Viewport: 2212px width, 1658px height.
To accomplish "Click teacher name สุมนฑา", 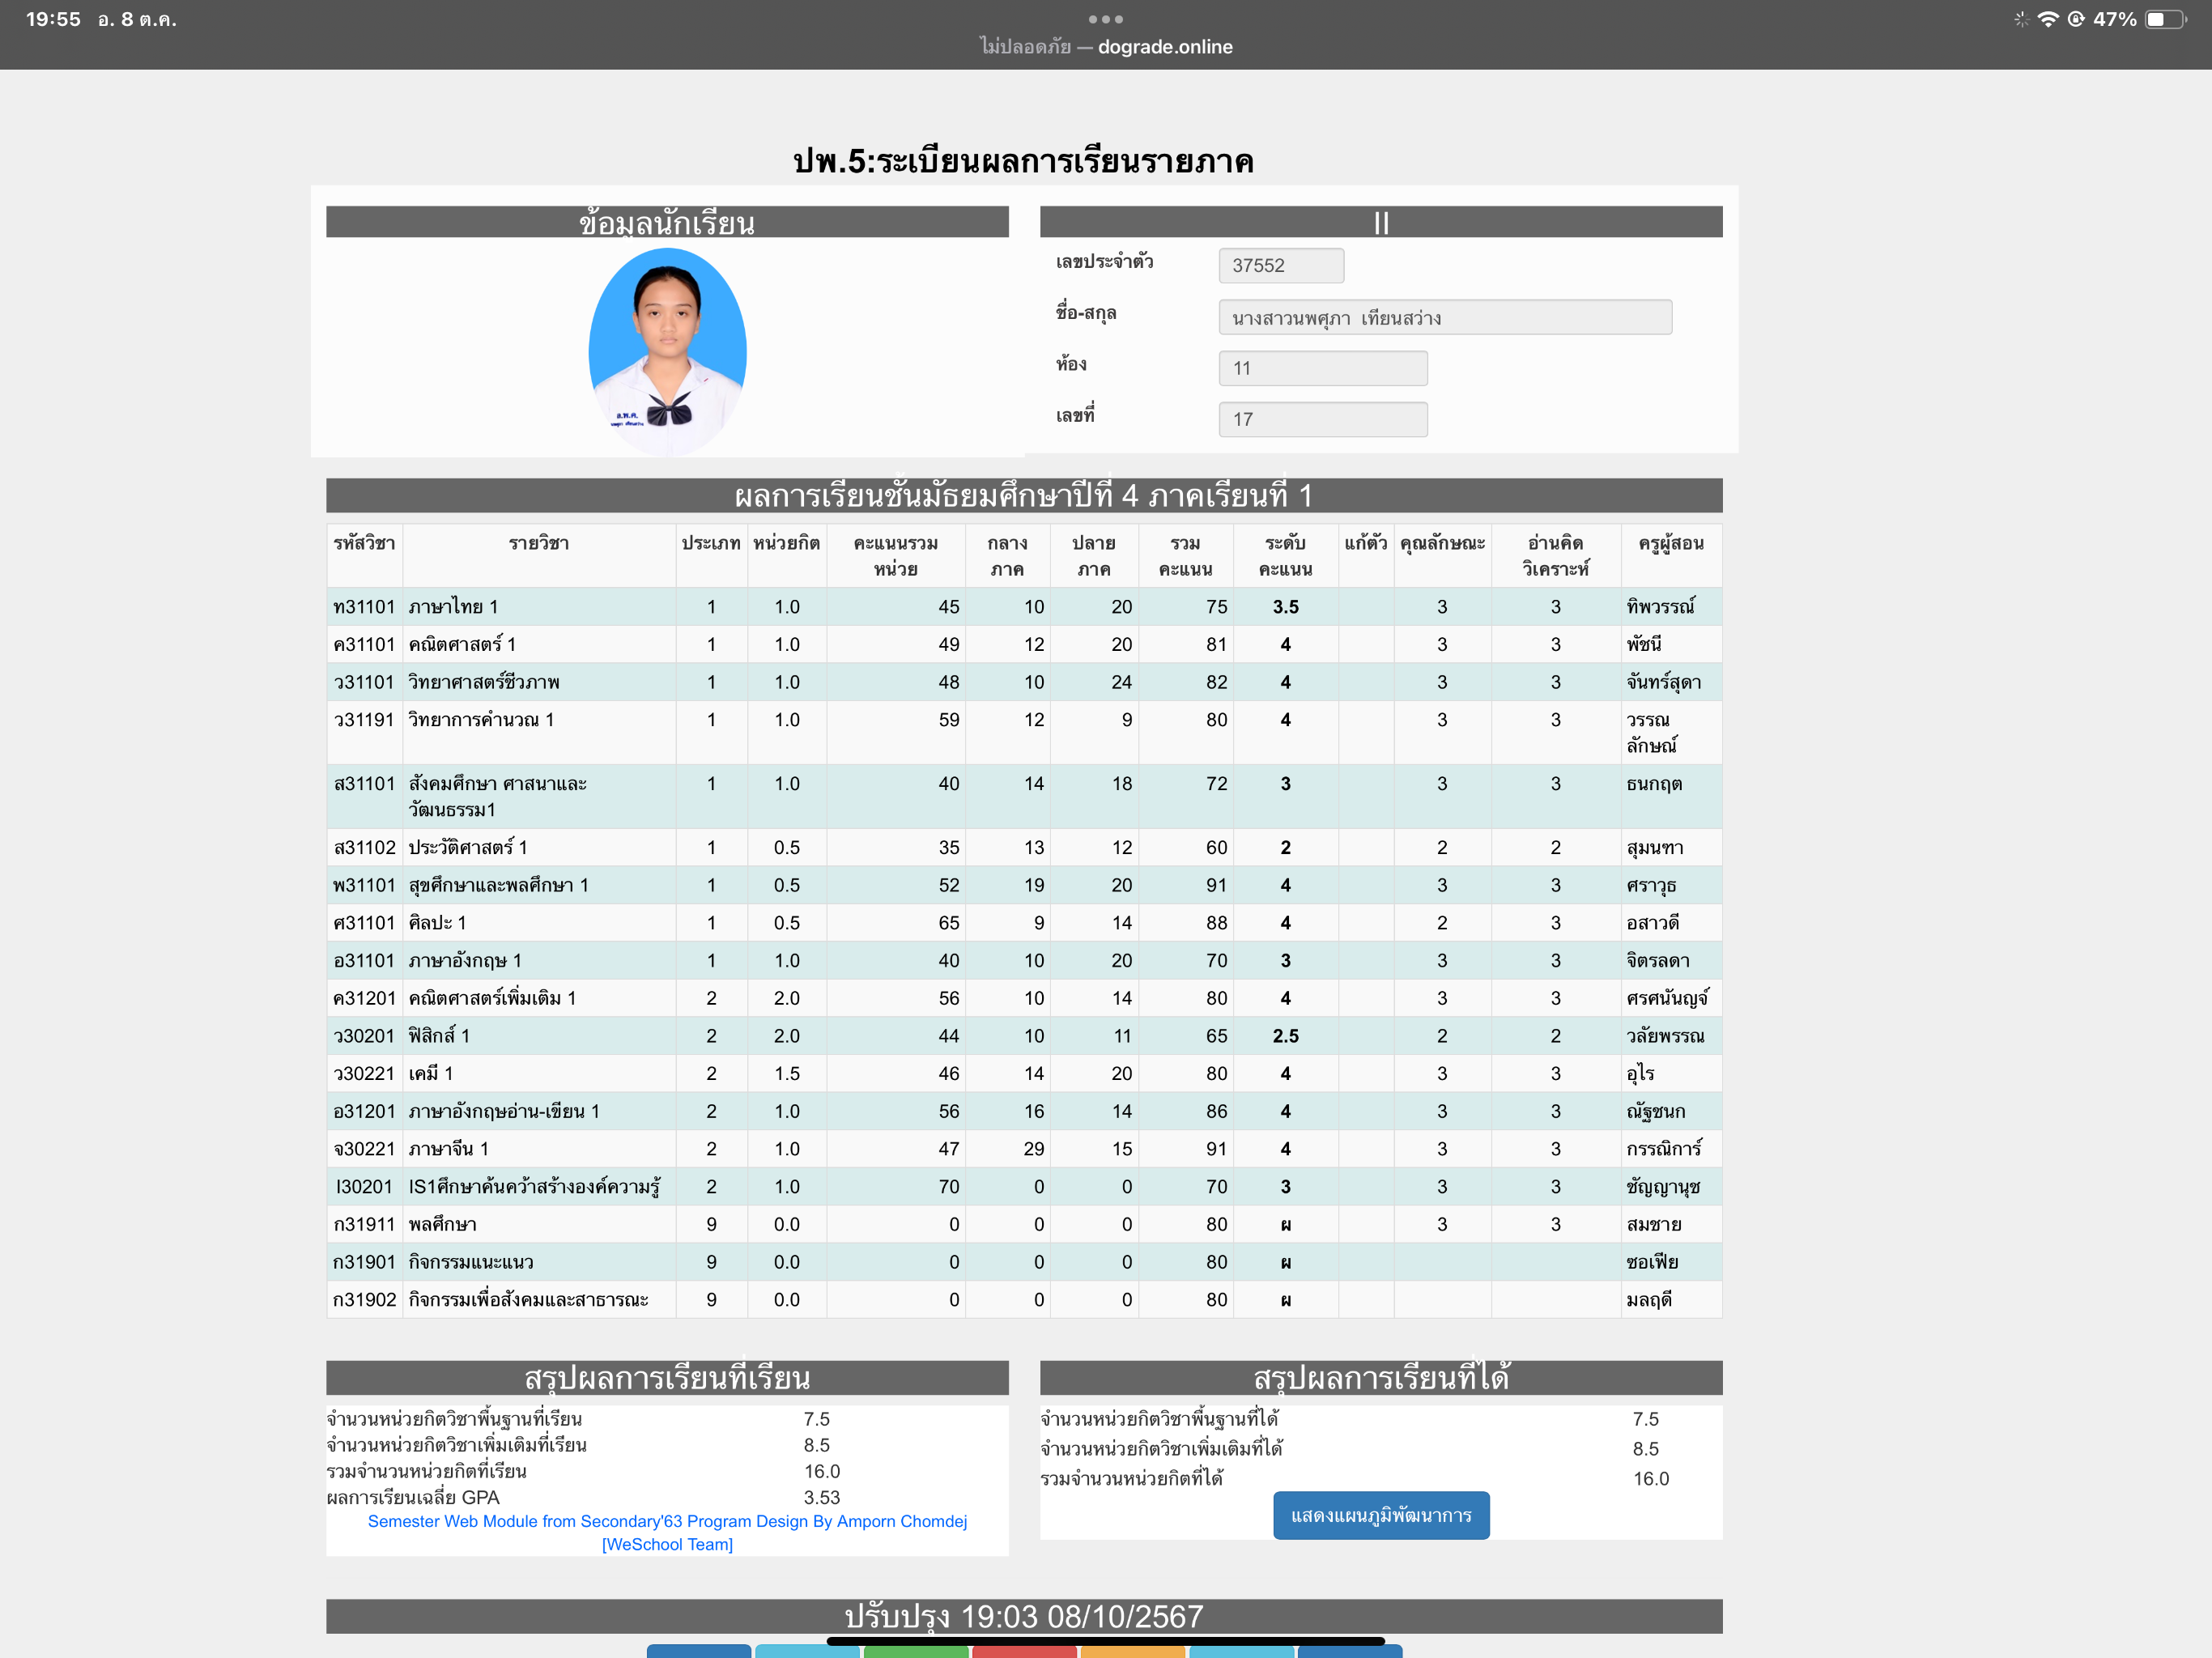I will click(1655, 848).
